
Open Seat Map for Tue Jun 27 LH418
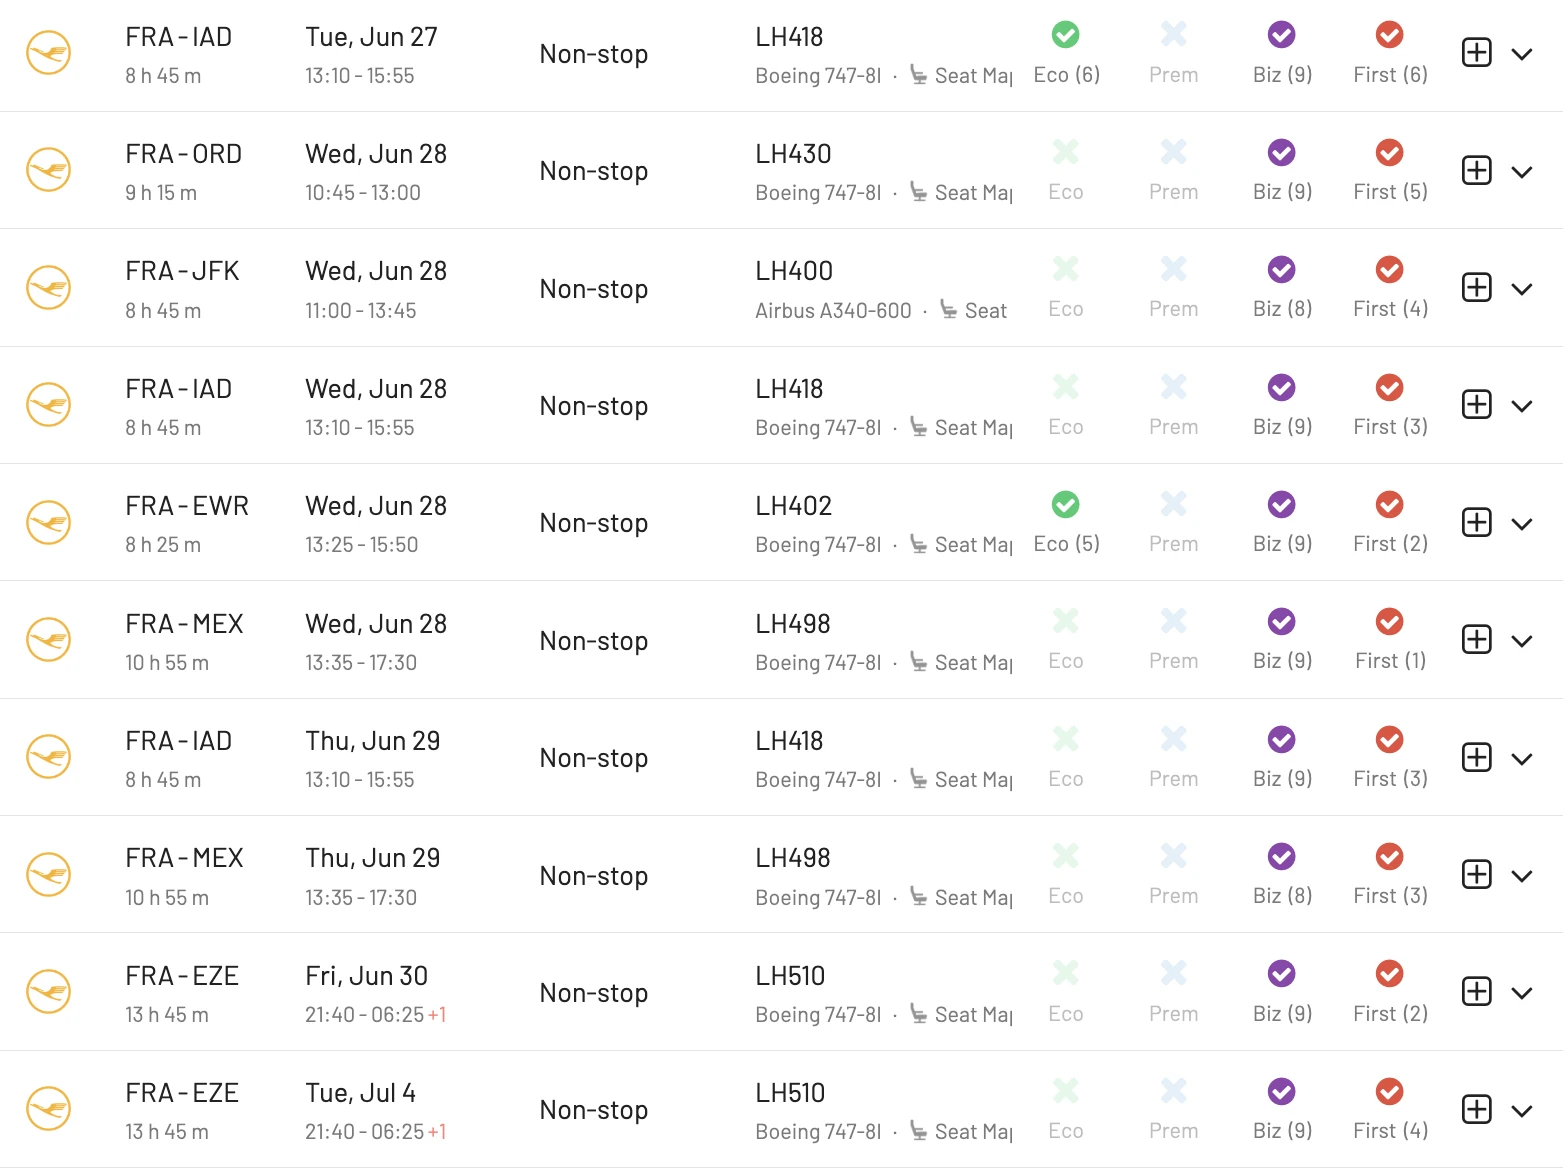[962, 76]
